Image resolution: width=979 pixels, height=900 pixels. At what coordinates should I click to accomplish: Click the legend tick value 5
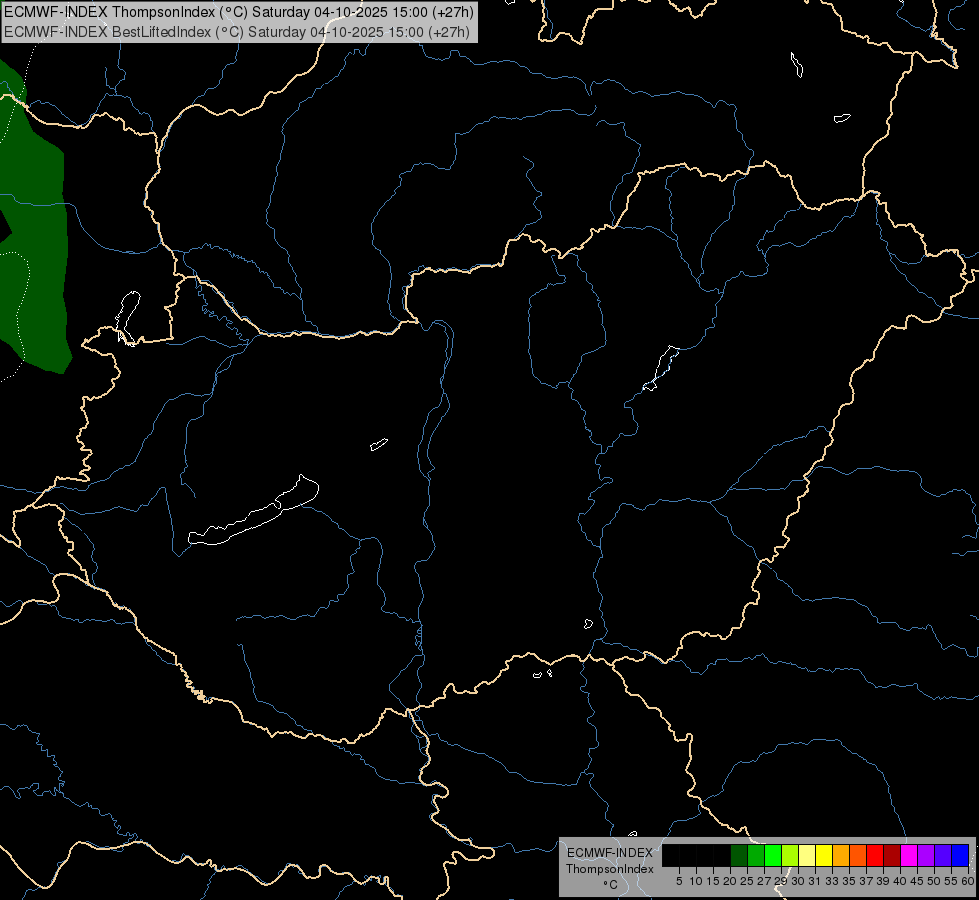coord(679,881)
